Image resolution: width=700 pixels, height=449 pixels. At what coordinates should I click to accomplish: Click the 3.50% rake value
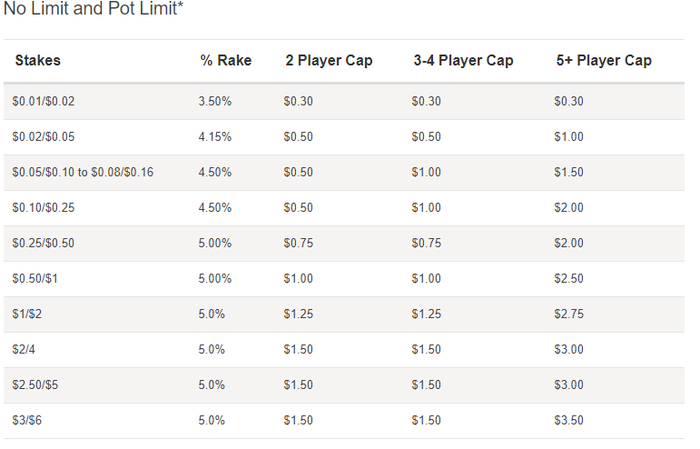tap(215, 101)
